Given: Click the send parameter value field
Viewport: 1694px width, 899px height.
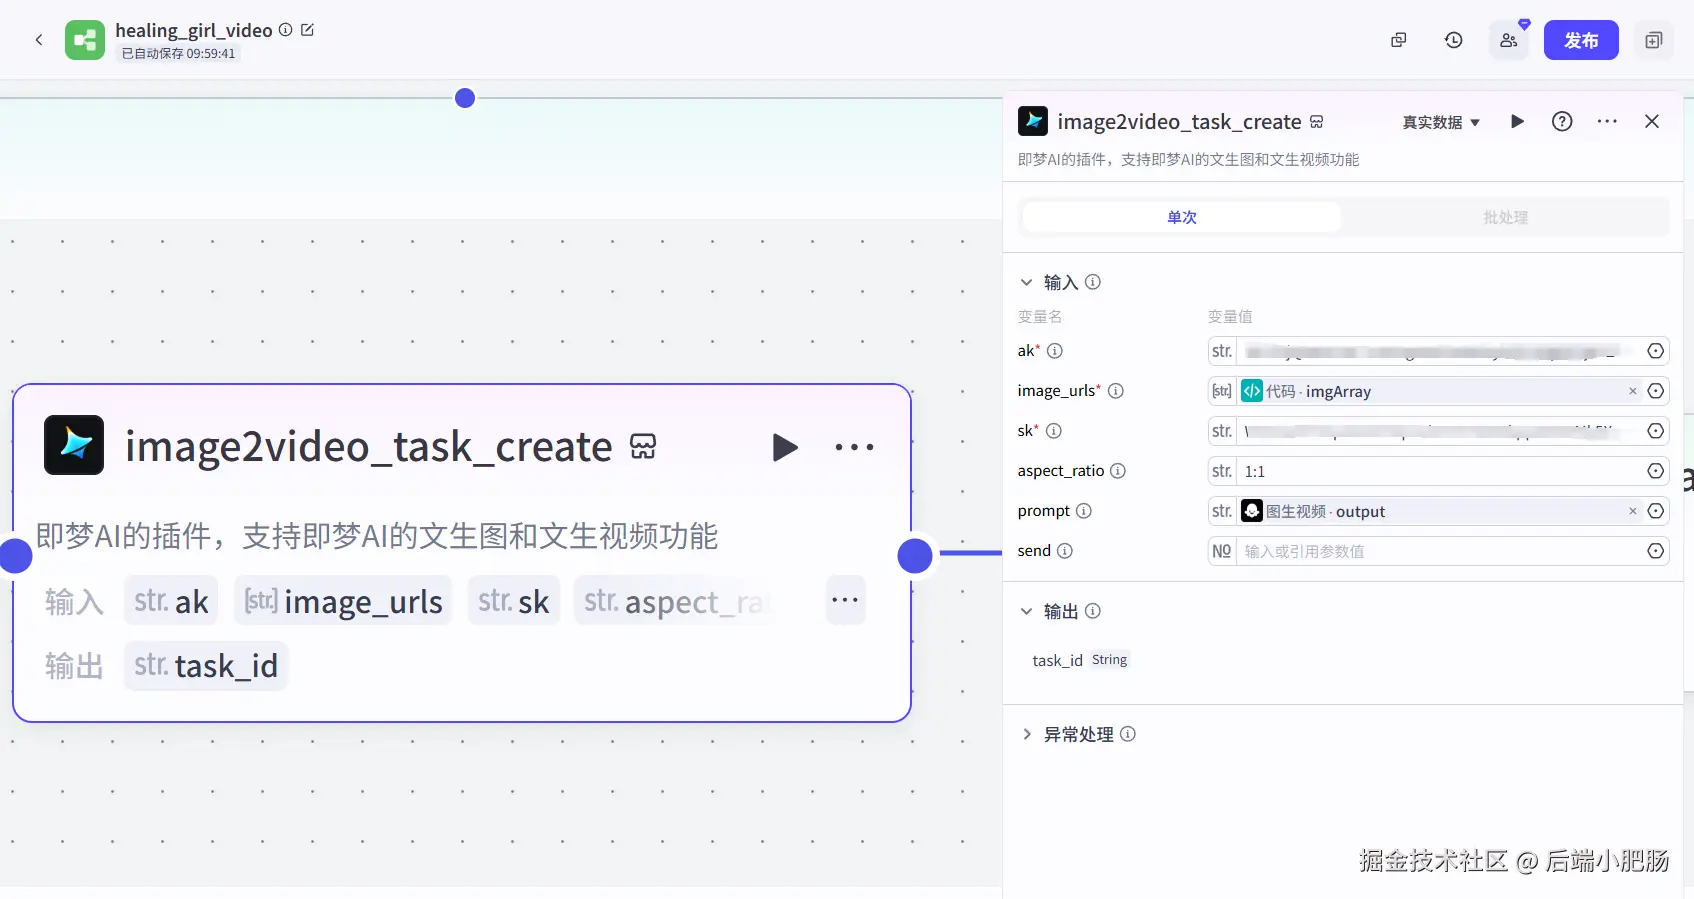Looking at the screenshot, I should tap(1440, 551).
